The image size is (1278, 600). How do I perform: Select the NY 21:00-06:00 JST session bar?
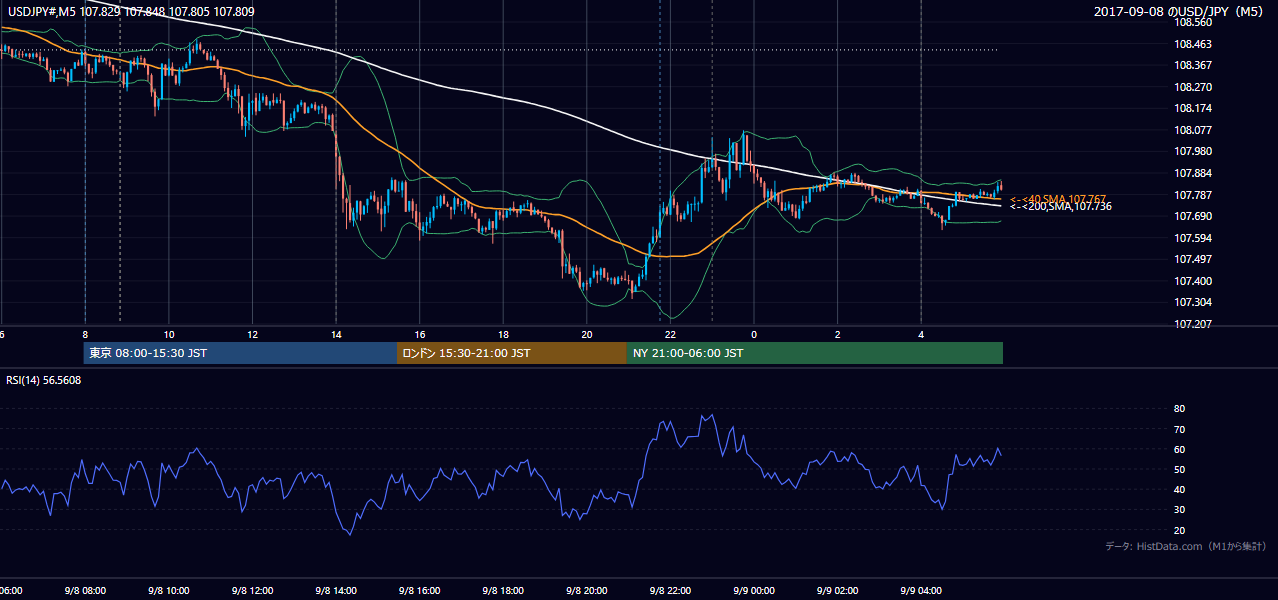(x=815, y=353)
